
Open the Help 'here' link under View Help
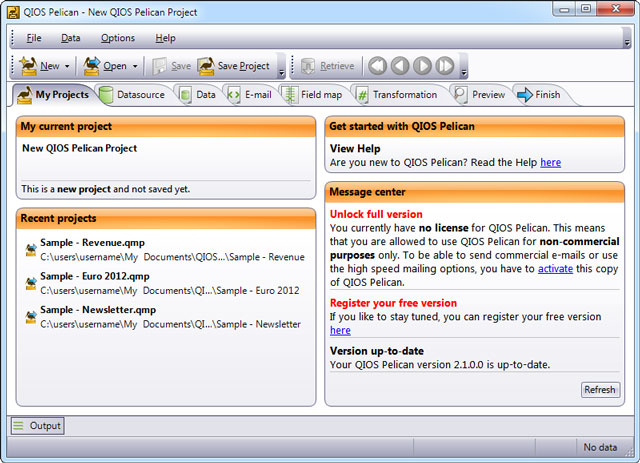coord(550,162)
